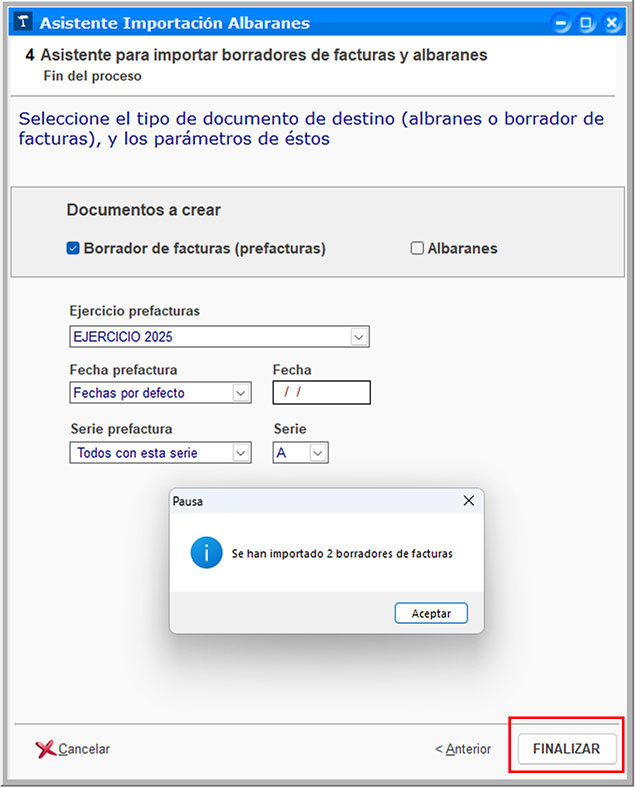Uncheck Borrador de facturas (prefacturas)
Viewport: 635px width, 787px height.
tap(73, 249)
